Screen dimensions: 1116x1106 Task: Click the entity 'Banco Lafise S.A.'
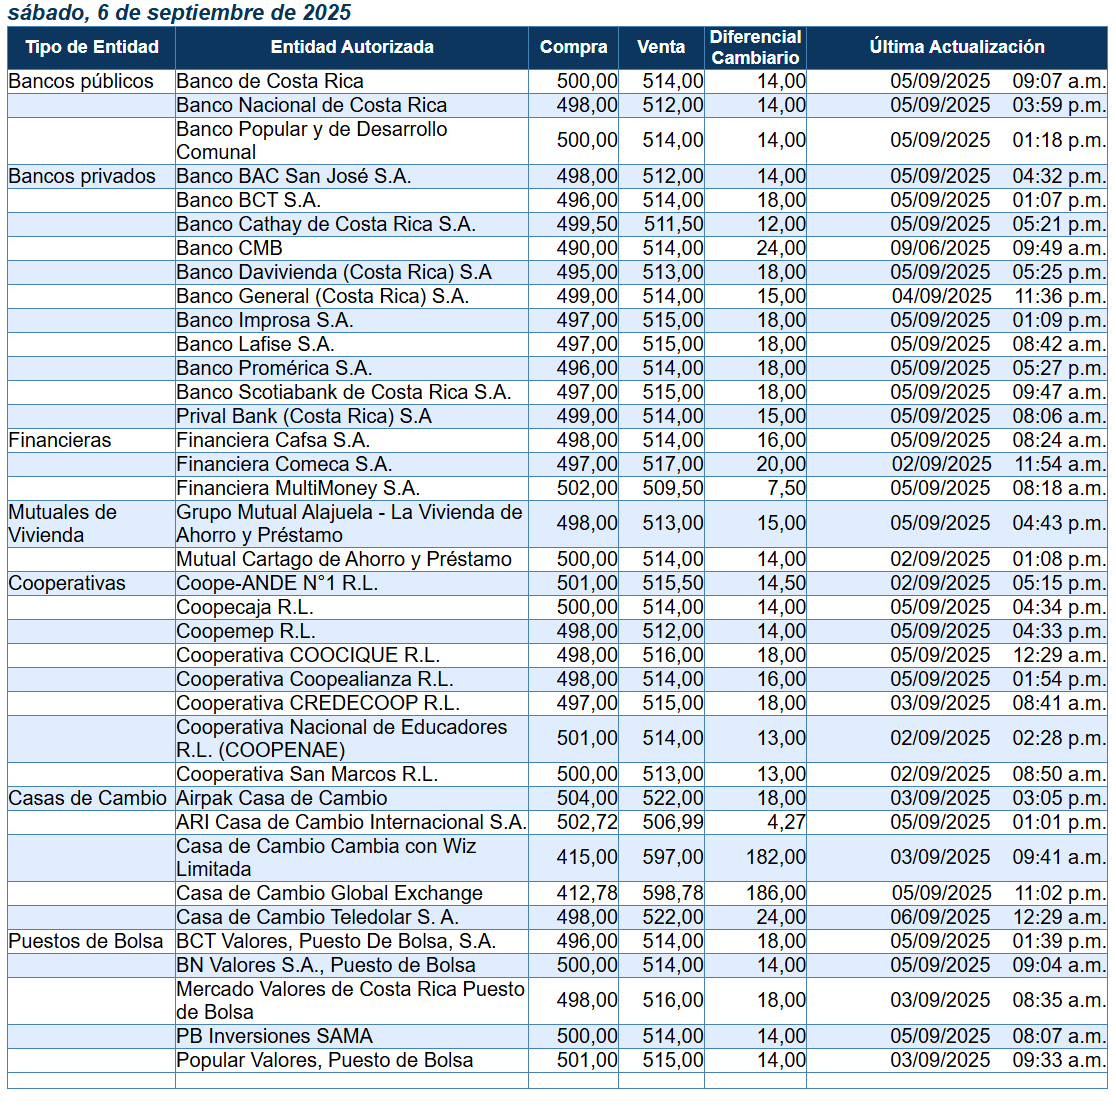tap(256, 344)
